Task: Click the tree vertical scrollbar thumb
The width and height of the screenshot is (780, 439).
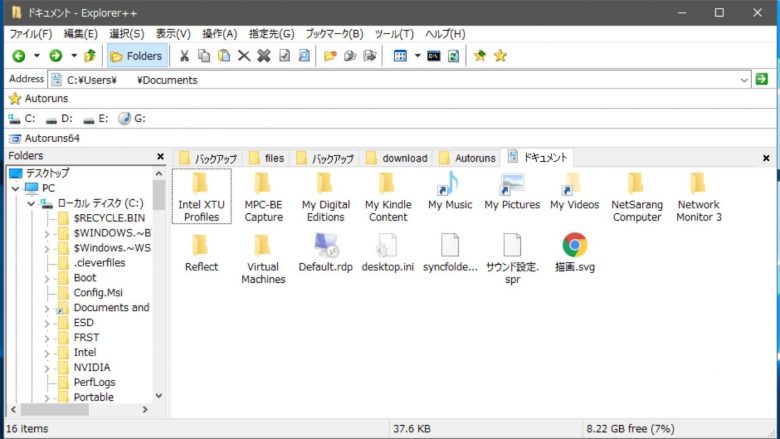Action: 159,195
